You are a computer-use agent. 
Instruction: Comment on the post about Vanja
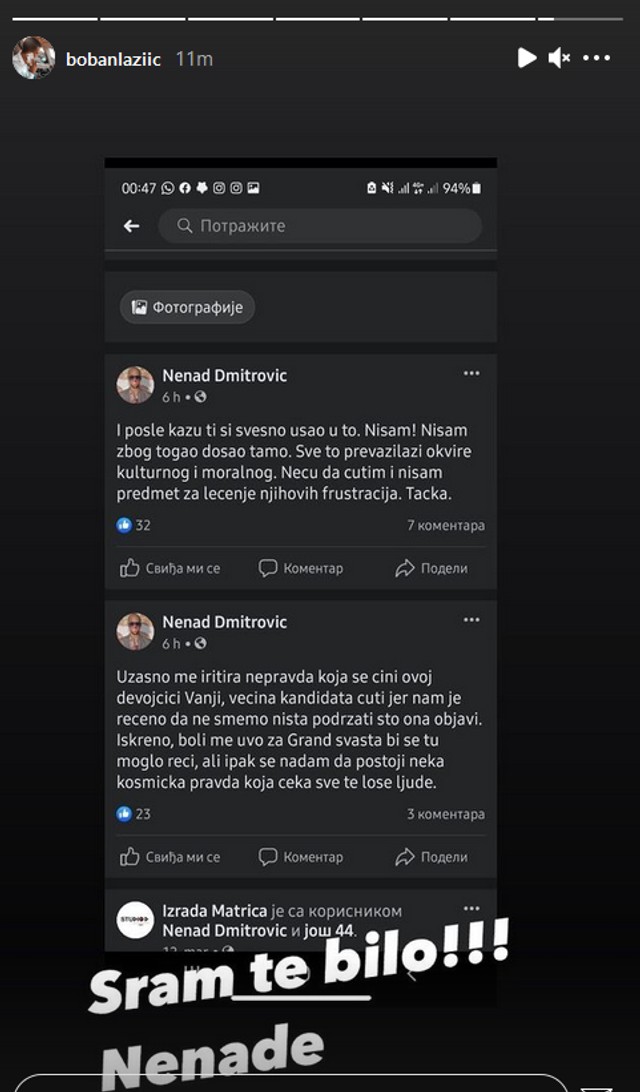click(x=301, y=857)
